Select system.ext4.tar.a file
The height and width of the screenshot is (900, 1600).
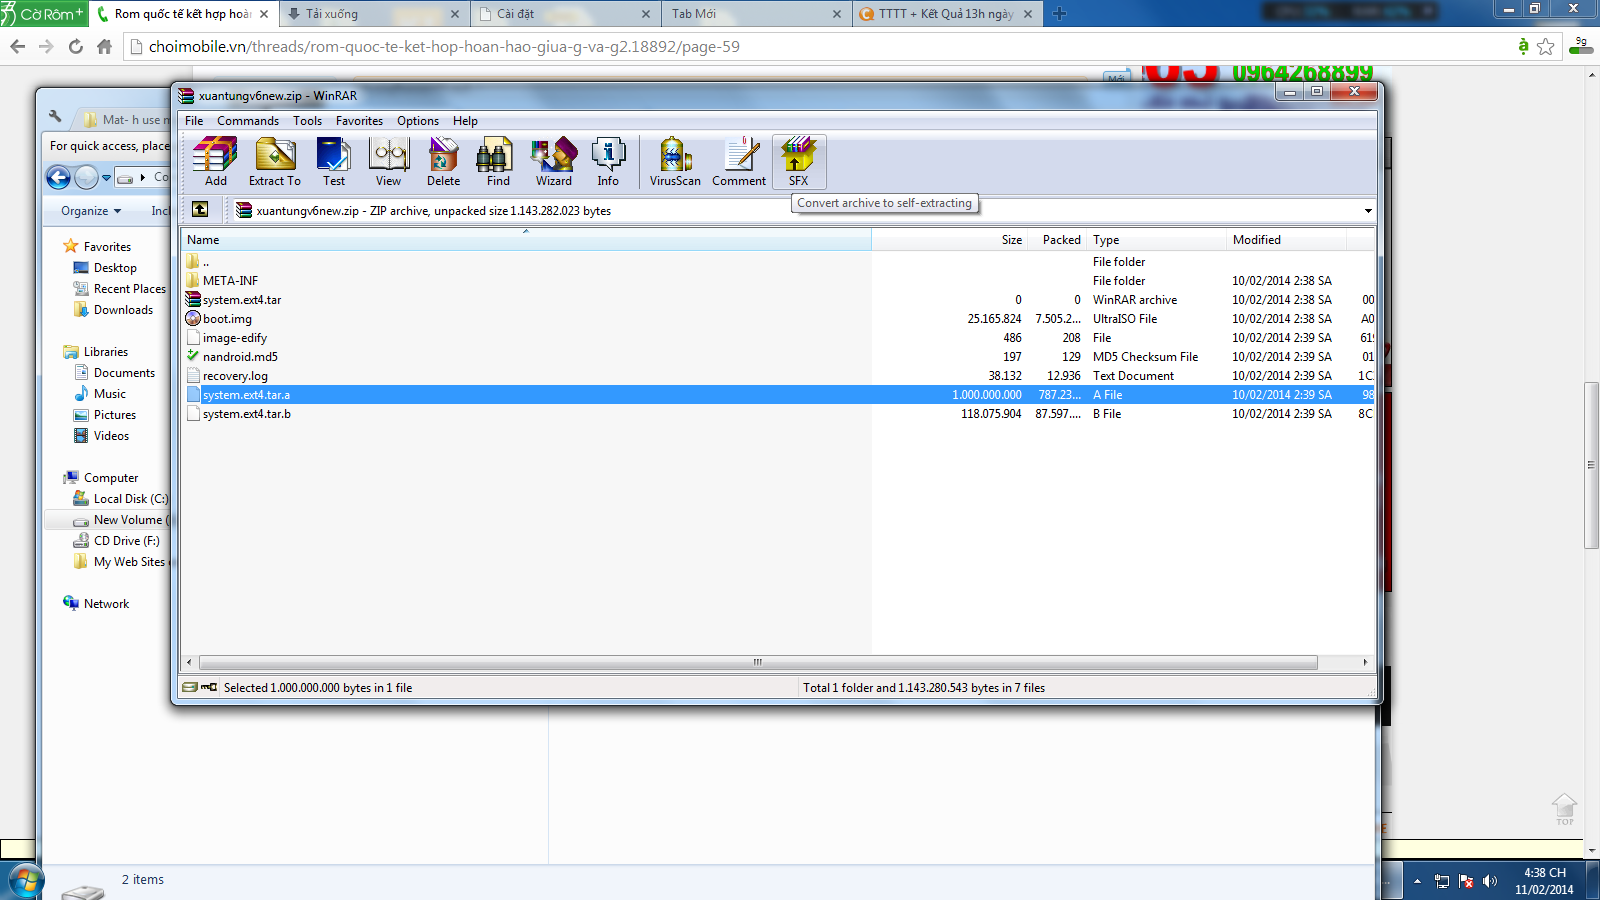778,395
